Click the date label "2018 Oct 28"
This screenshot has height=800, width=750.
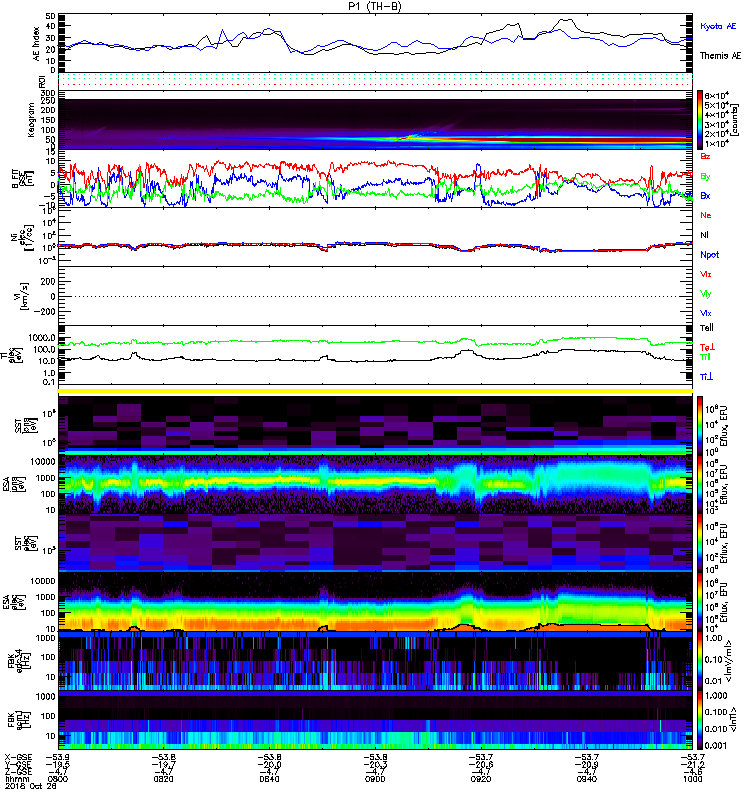tap(30, 786)
